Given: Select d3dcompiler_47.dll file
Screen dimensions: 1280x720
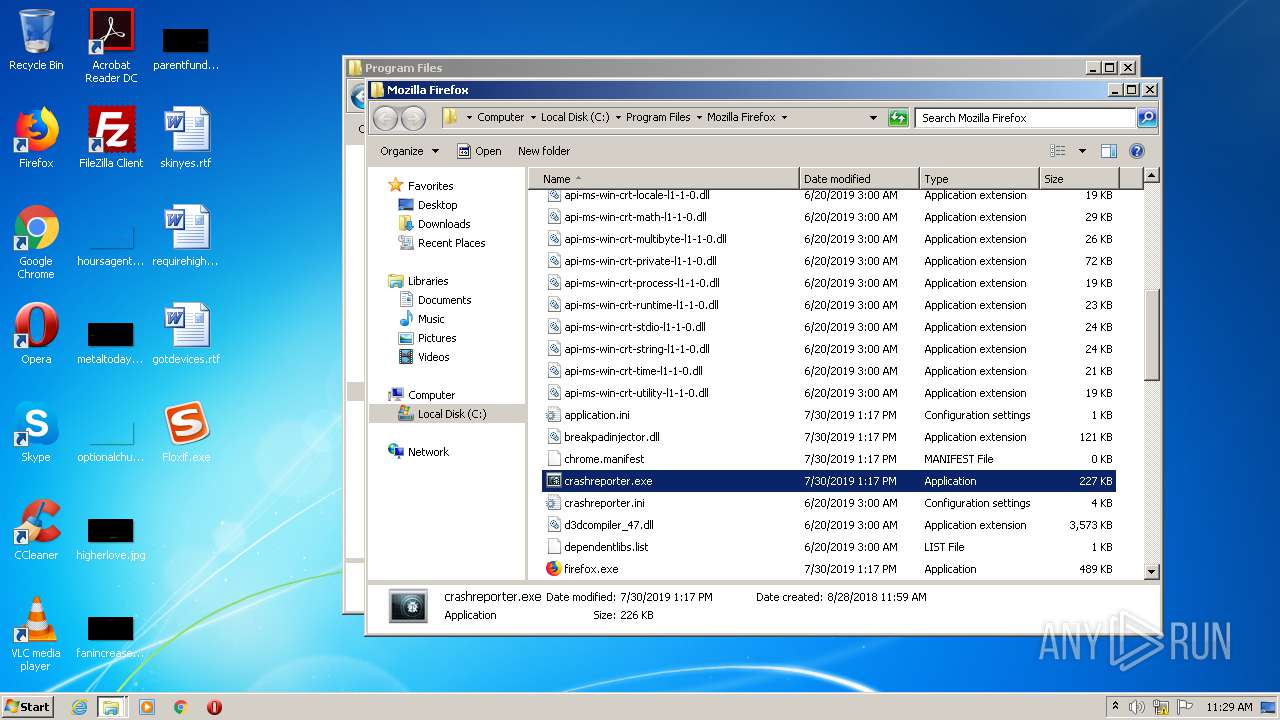Looking at the screenshot, I should click(x=829, y=525).
